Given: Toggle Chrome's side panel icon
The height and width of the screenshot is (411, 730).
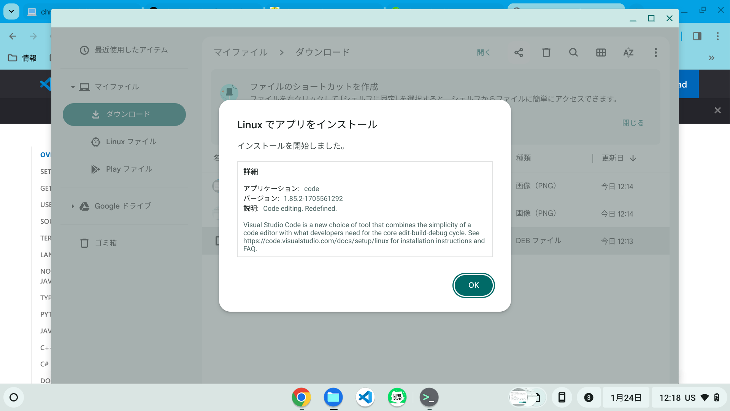Looking at the screenshot, I should point(697,36).
